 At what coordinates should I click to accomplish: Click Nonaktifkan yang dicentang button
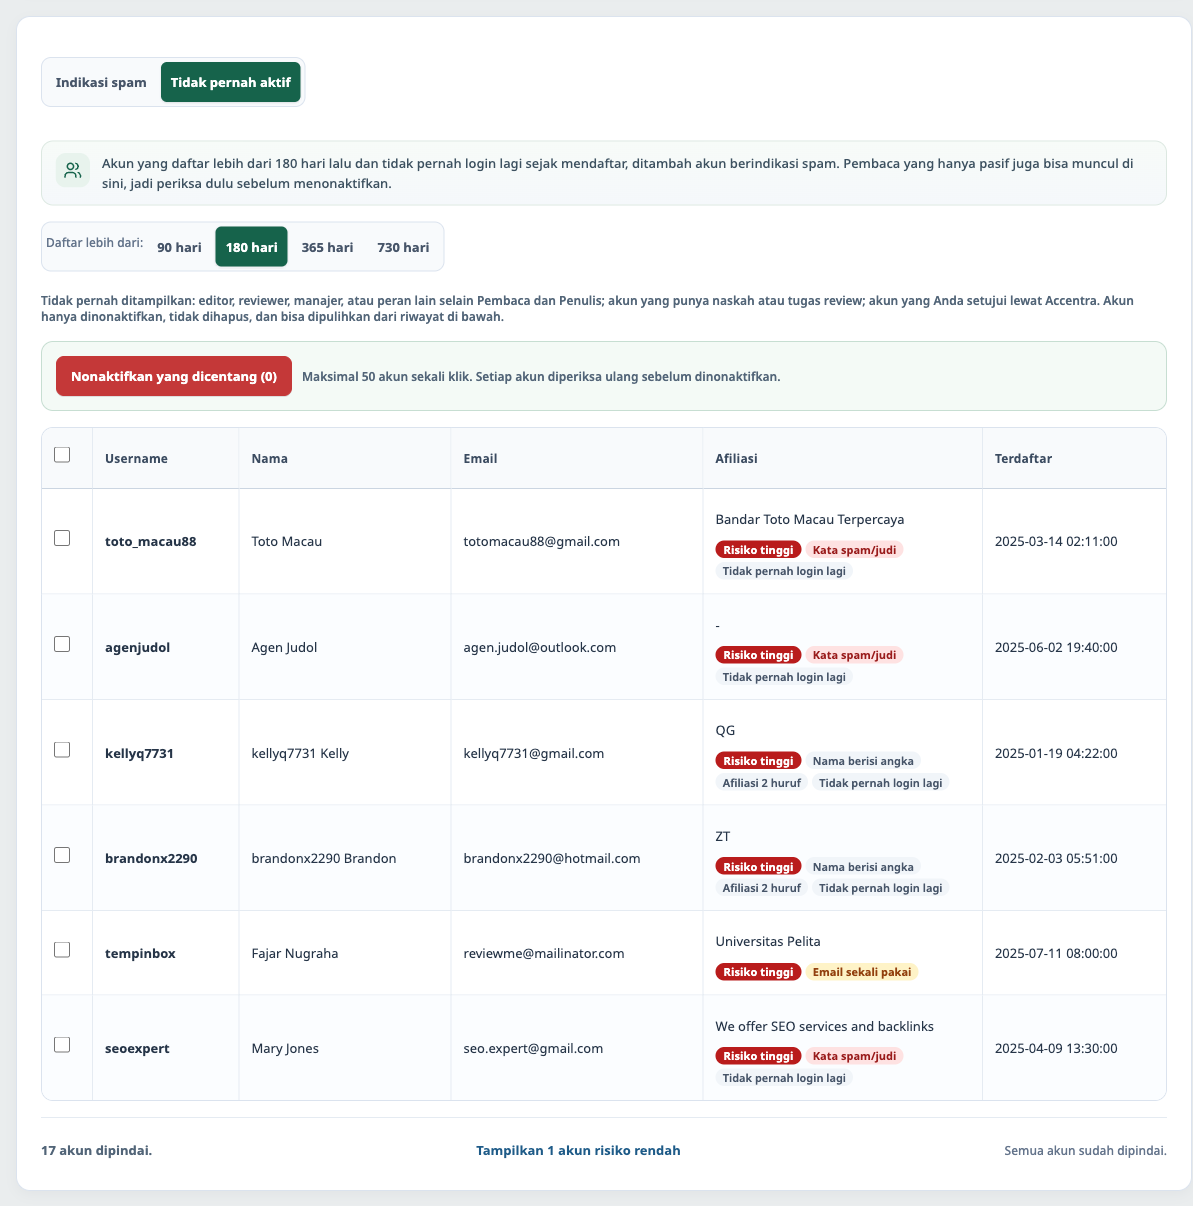(174, 376)
